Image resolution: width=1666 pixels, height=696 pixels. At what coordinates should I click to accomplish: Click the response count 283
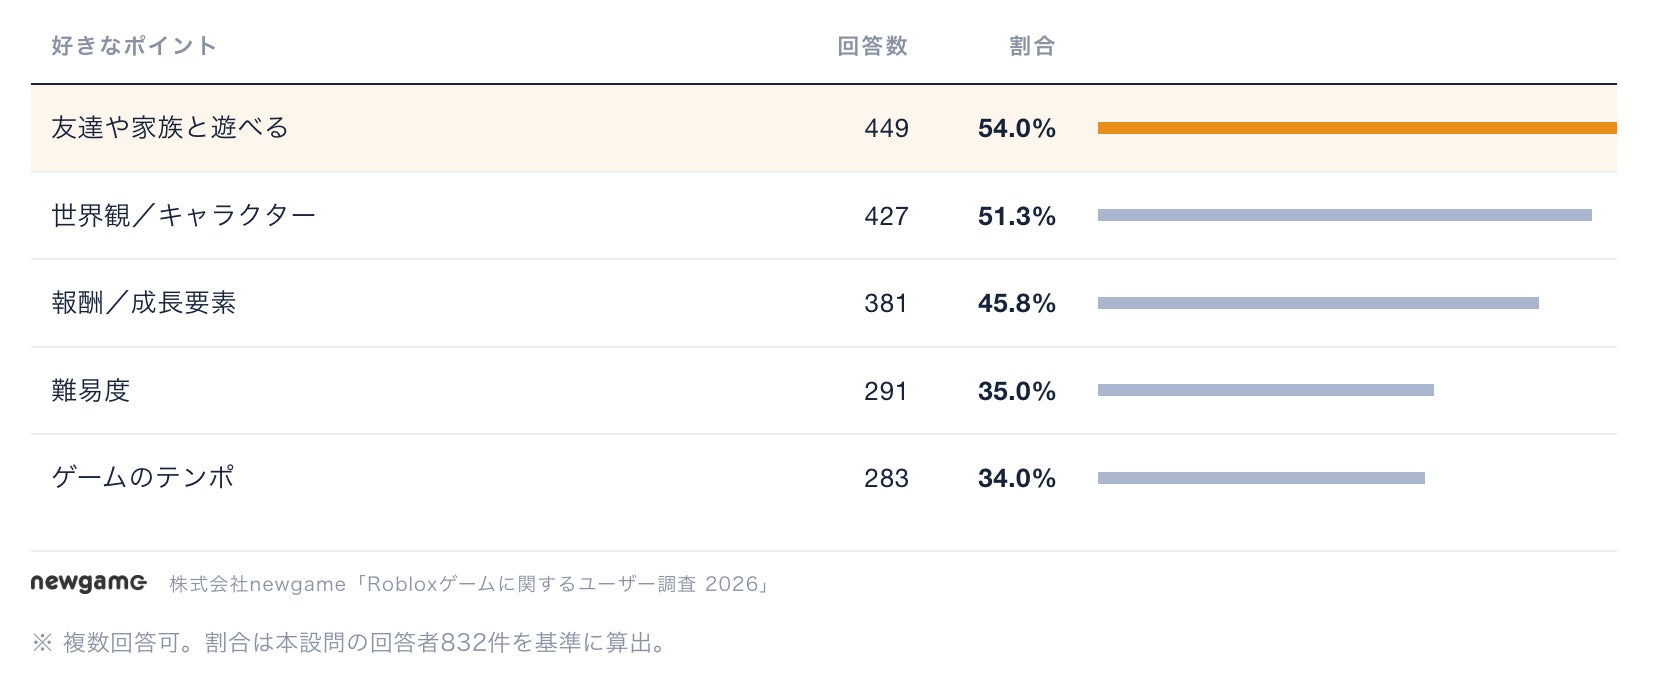[x=886, y=478]
